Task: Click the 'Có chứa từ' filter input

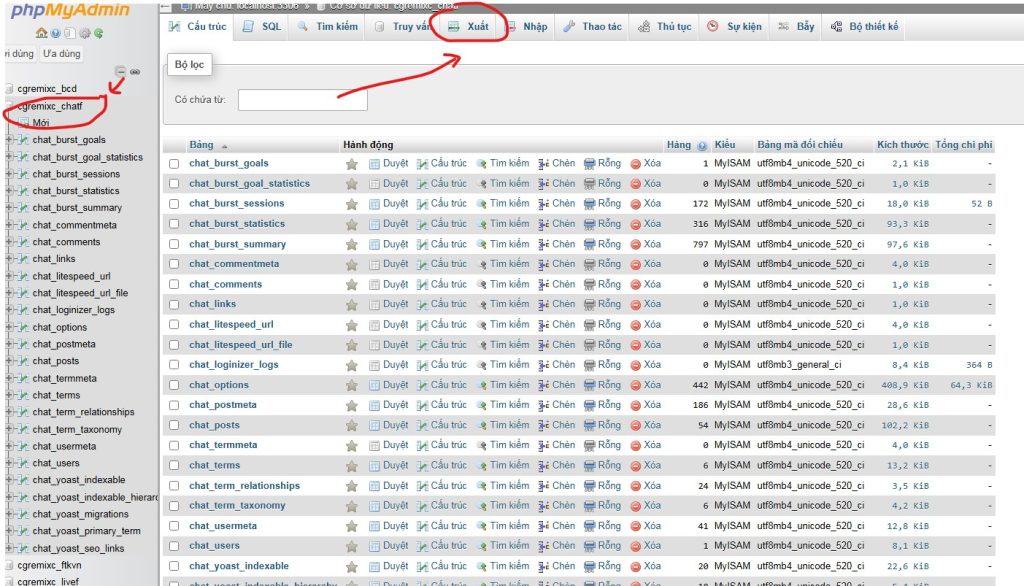Action: (302, 100)
